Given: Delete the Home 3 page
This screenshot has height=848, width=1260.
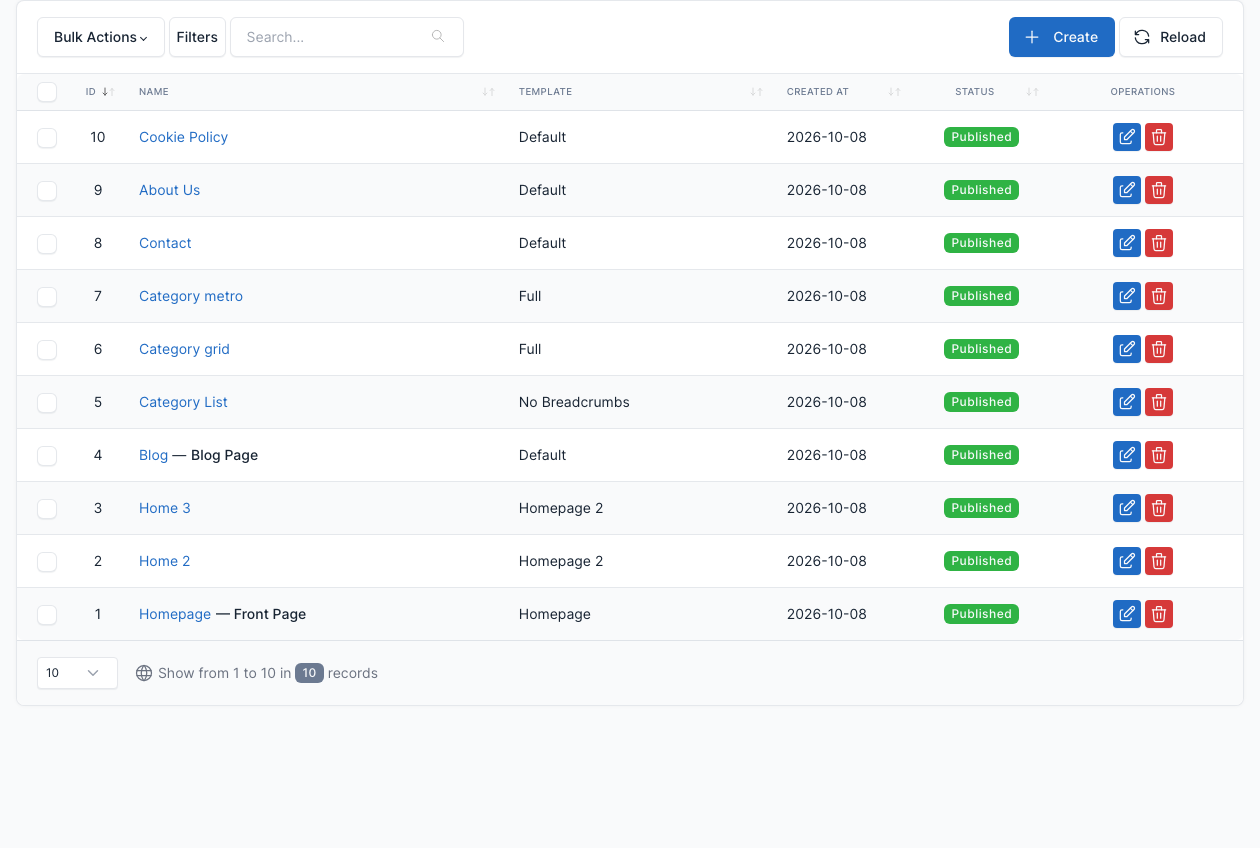Looking at the screenshot, I should (x=1159, y=508).
